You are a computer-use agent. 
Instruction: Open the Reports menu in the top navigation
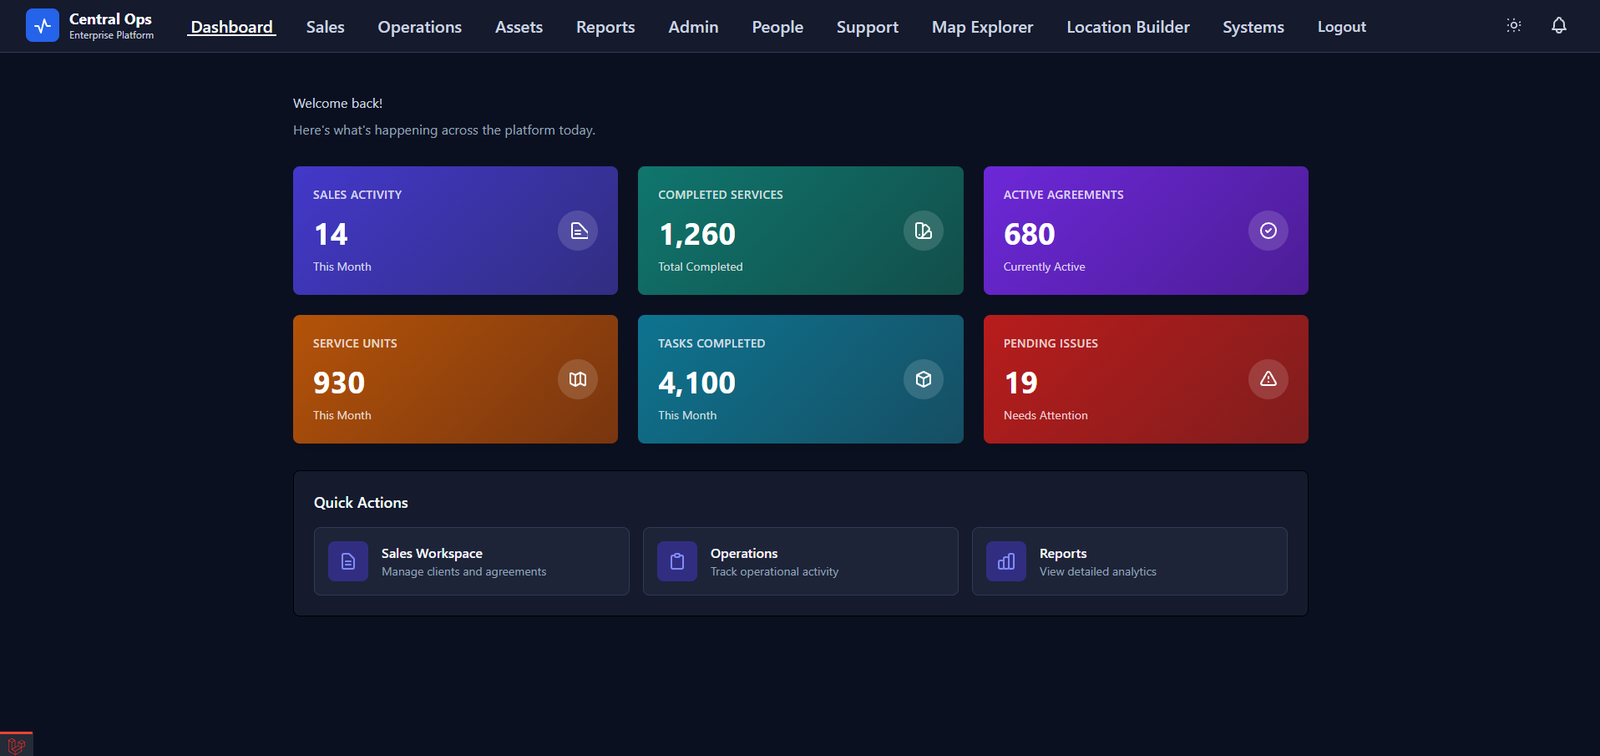(605, 27)
